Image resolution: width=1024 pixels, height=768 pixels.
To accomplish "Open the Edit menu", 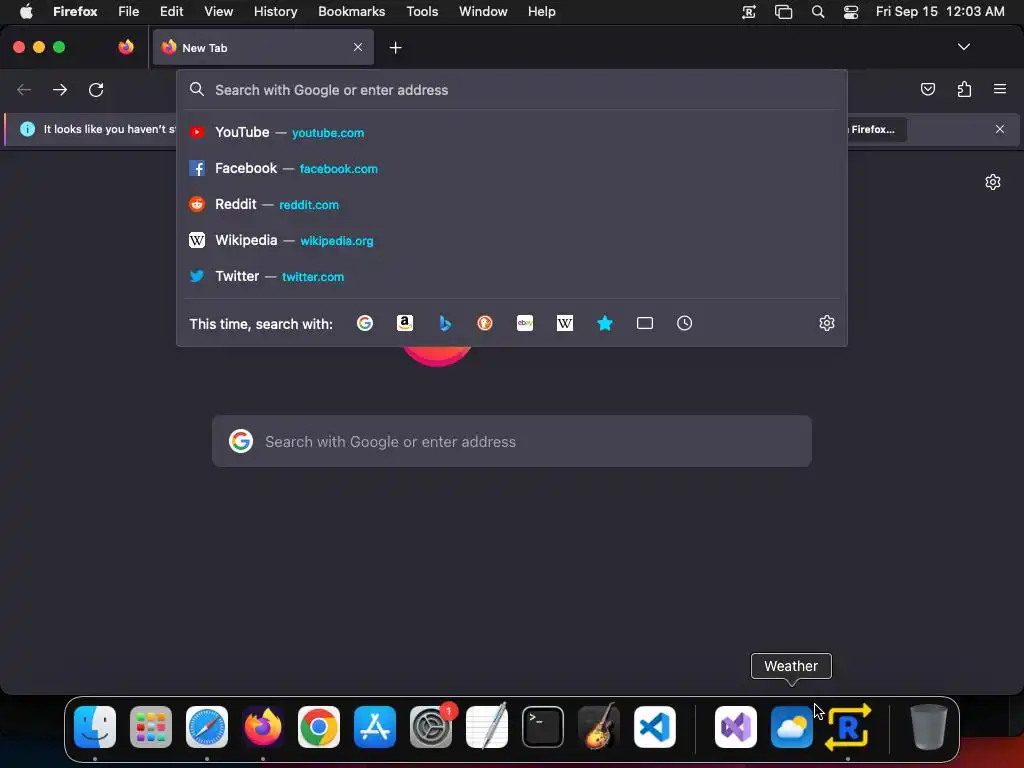I will click(172, 12).
